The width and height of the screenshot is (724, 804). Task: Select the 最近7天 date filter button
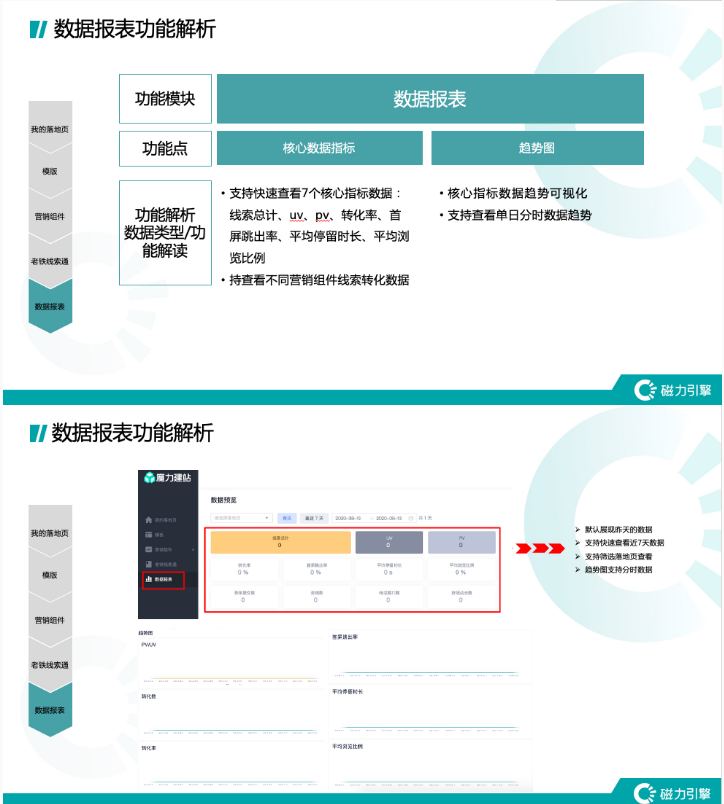(314, 518)
